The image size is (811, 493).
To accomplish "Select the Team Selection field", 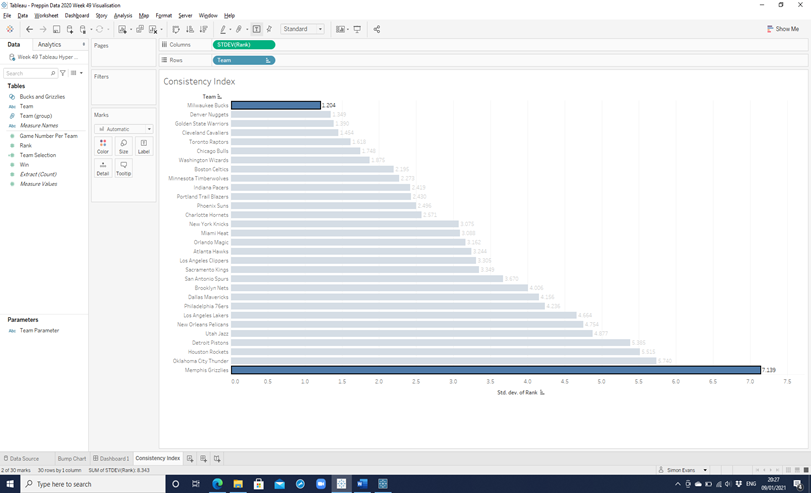I will click(x=38, y=155).
